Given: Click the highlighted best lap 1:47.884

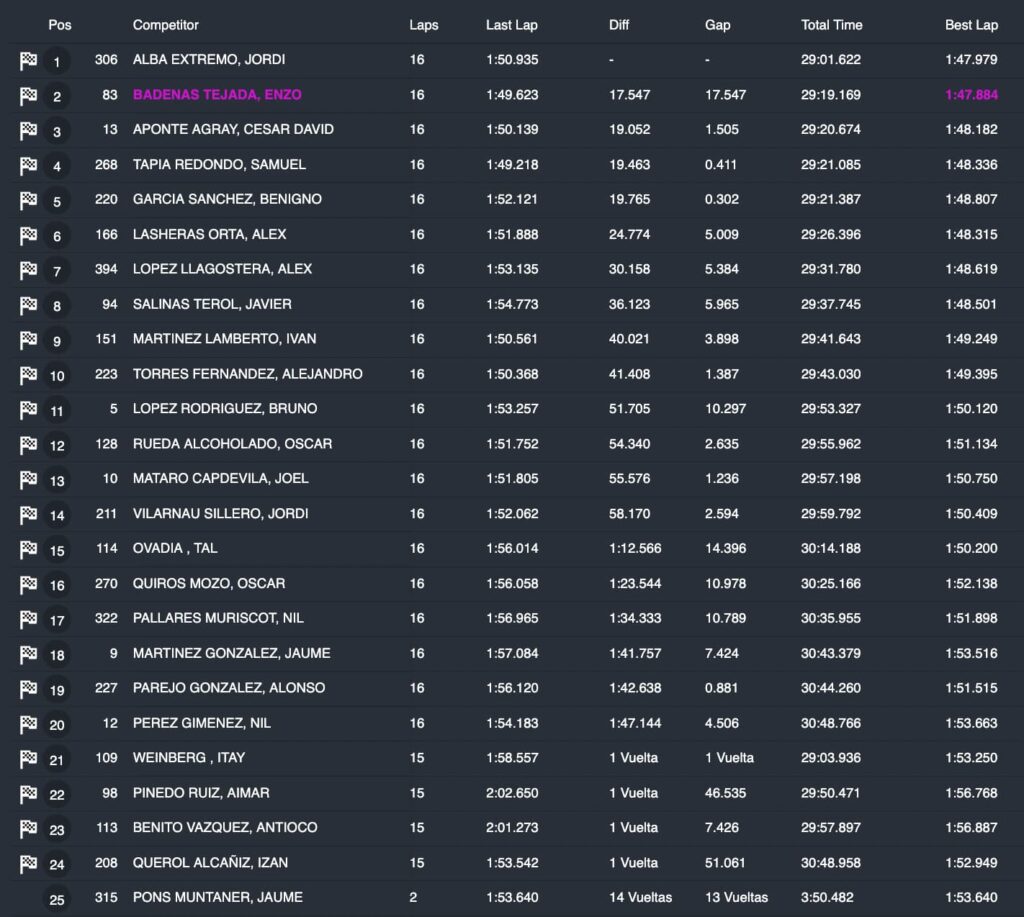Looking at the screenshot, I should pyautogui.click(x=971, y=95).
